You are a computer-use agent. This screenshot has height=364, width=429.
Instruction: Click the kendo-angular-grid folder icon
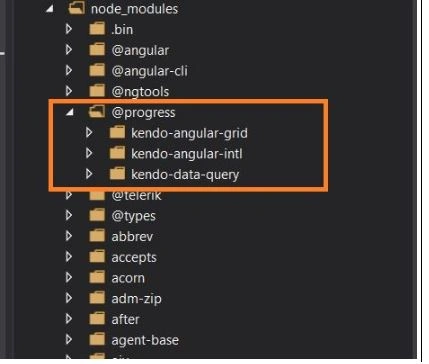pyautogui.click(x=117, y=132)
